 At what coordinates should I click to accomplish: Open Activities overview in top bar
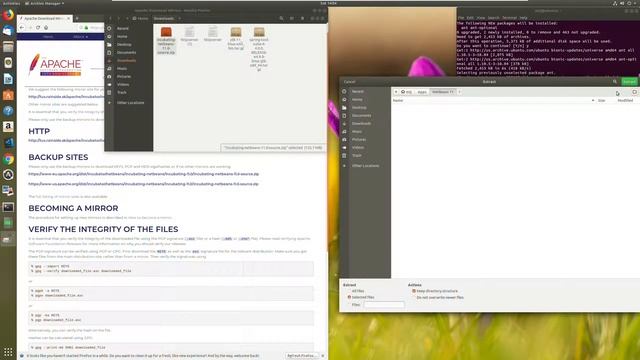(x=11, y=3)
